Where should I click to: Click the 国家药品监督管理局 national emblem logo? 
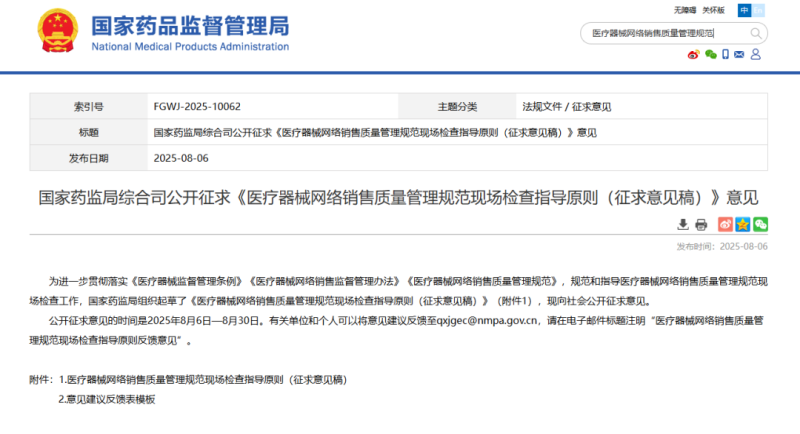point(58,33)
